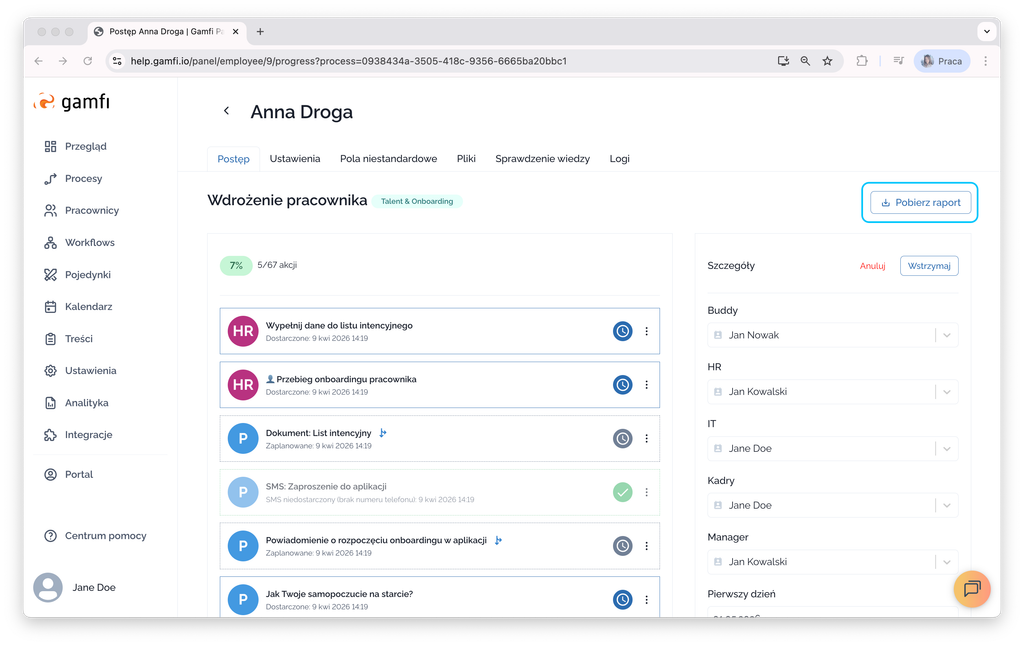Image resolution: width=1024 pixels, height=646 pixels.
Task: Expand the Manager dropdown
Action: click(x=946, y=562)
